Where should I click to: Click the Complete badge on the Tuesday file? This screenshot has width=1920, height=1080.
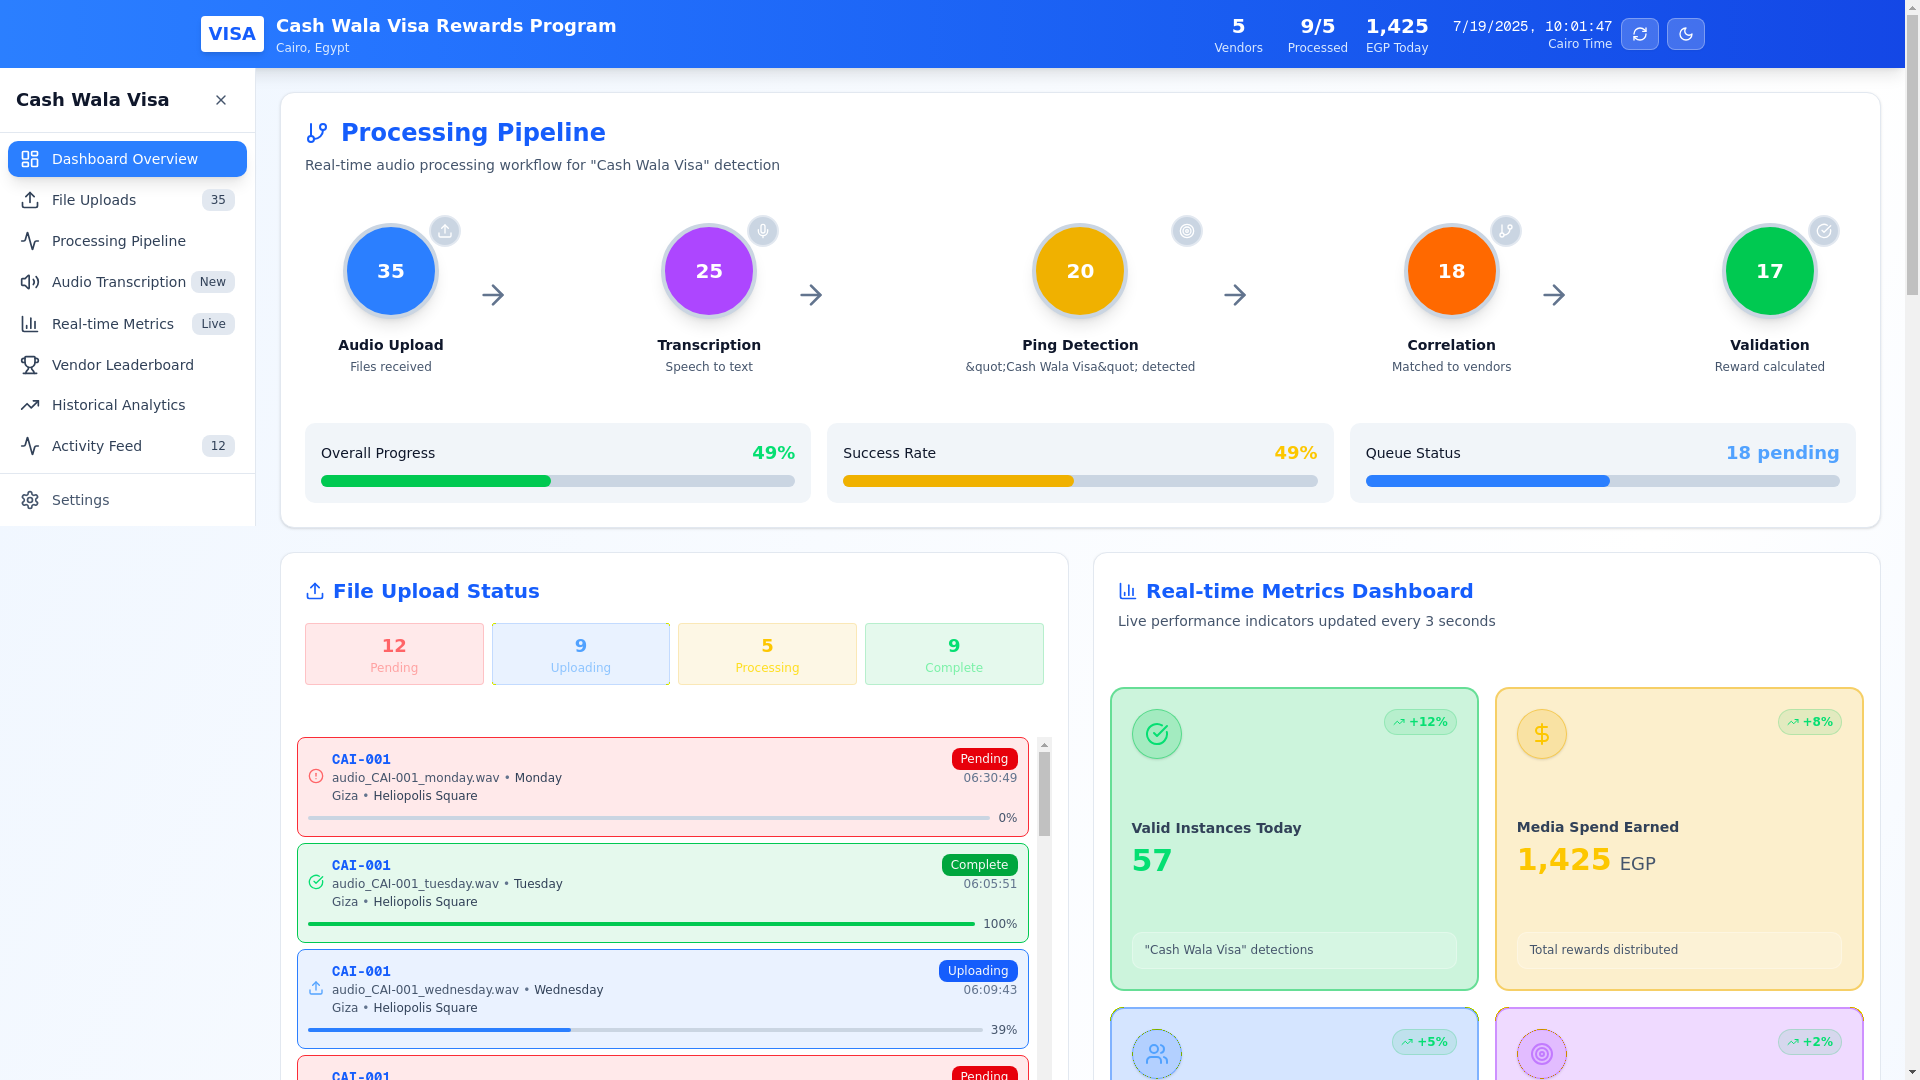(x=980, y=865)
